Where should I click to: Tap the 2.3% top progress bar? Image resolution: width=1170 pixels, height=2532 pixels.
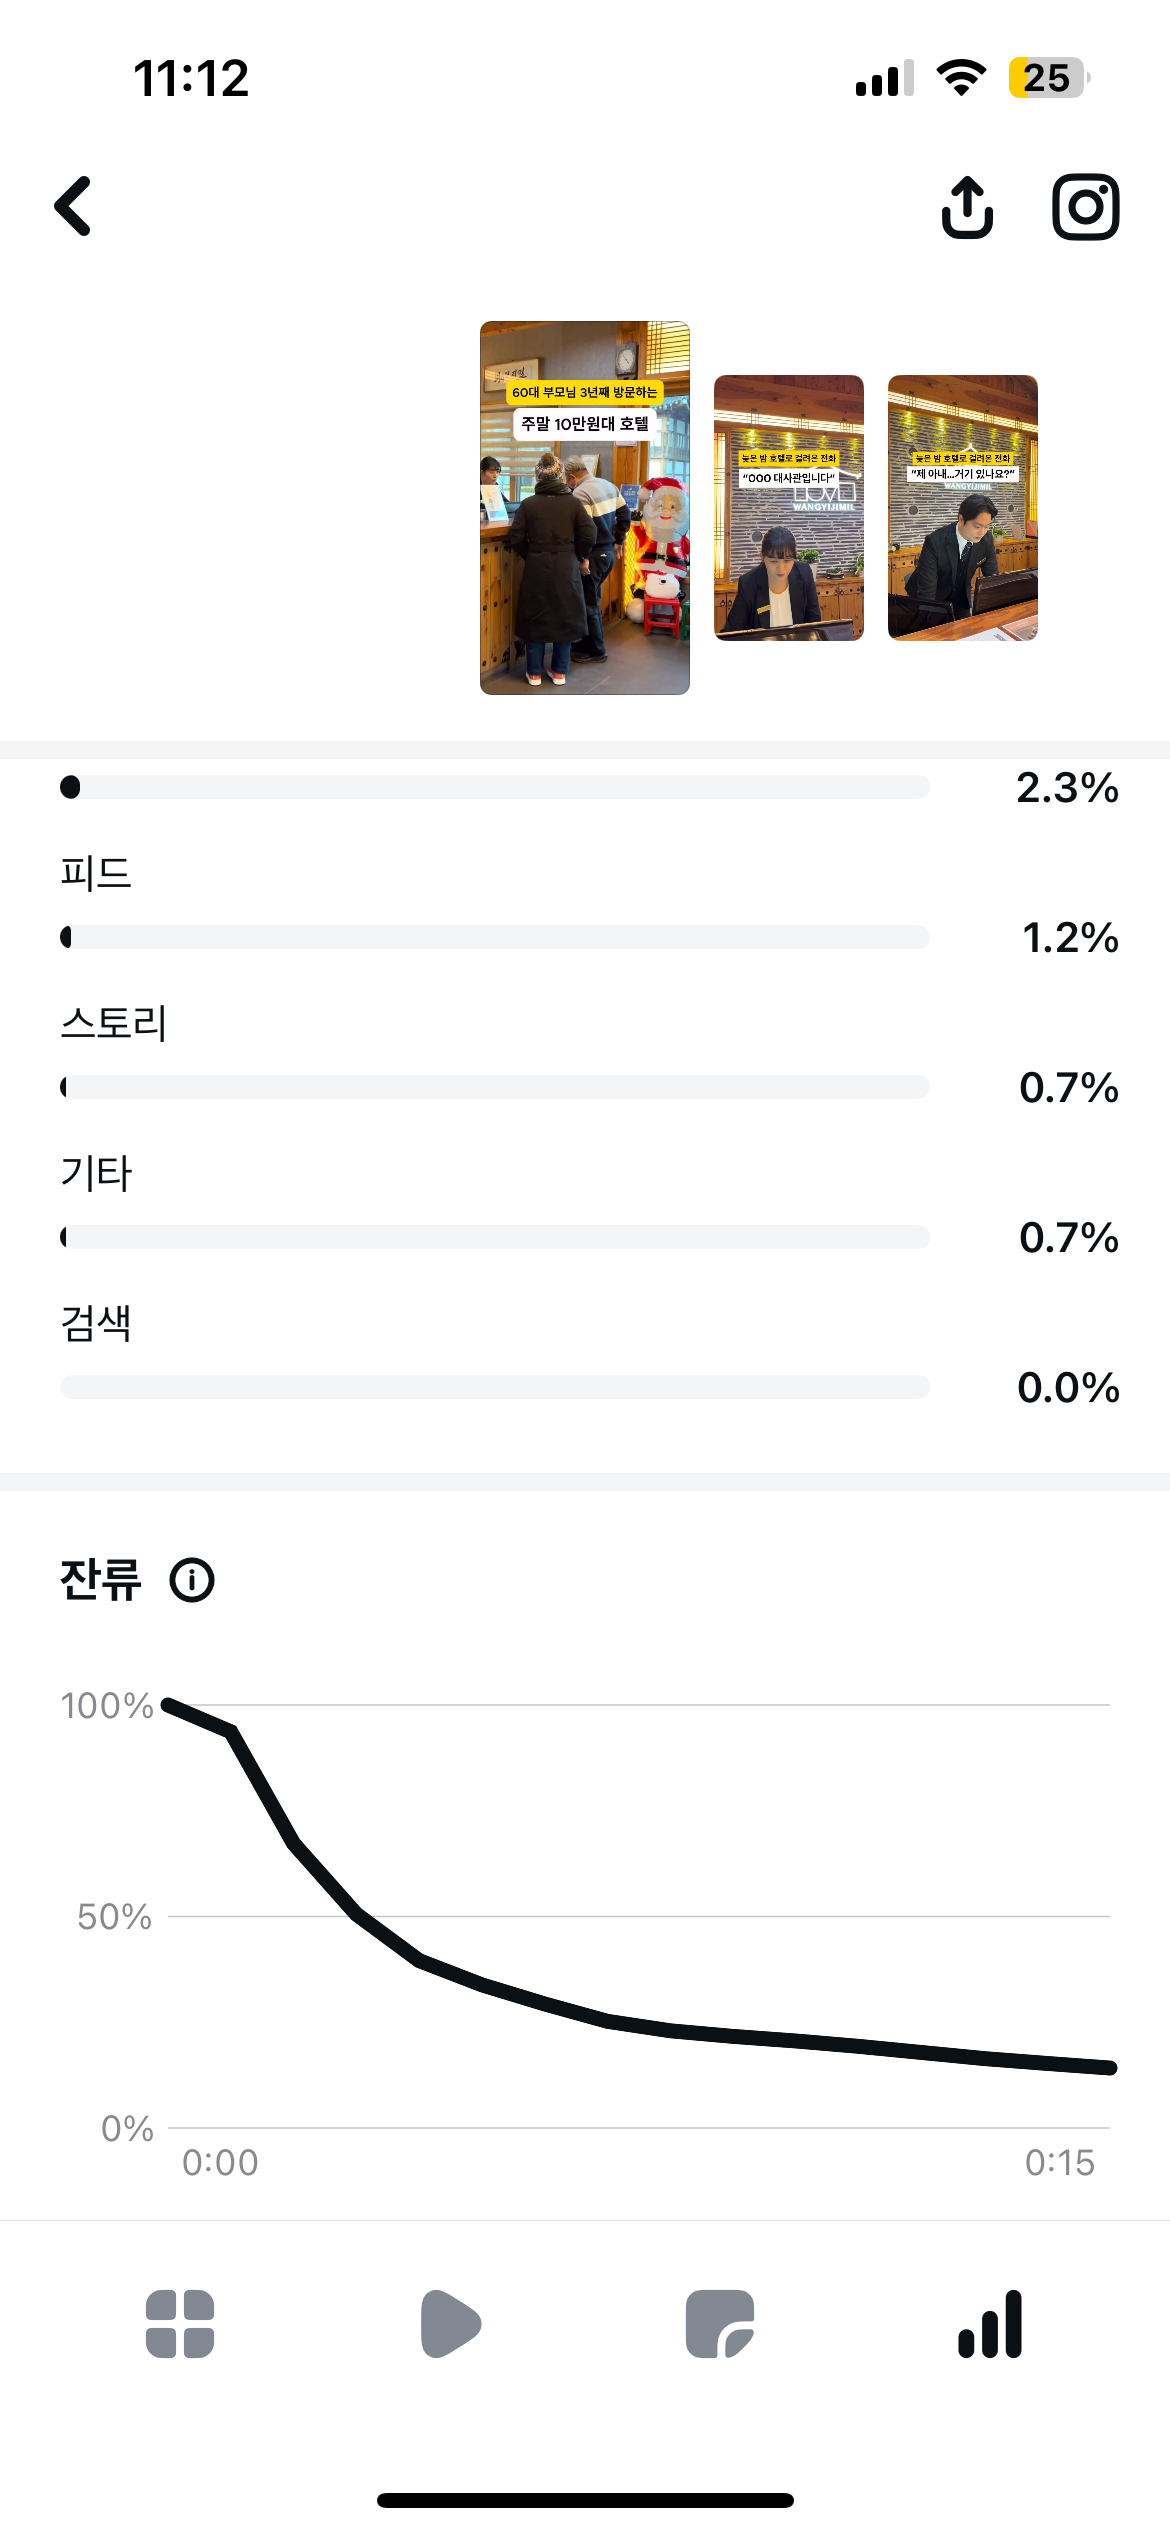pyautogui.click(x=495, y=787)
